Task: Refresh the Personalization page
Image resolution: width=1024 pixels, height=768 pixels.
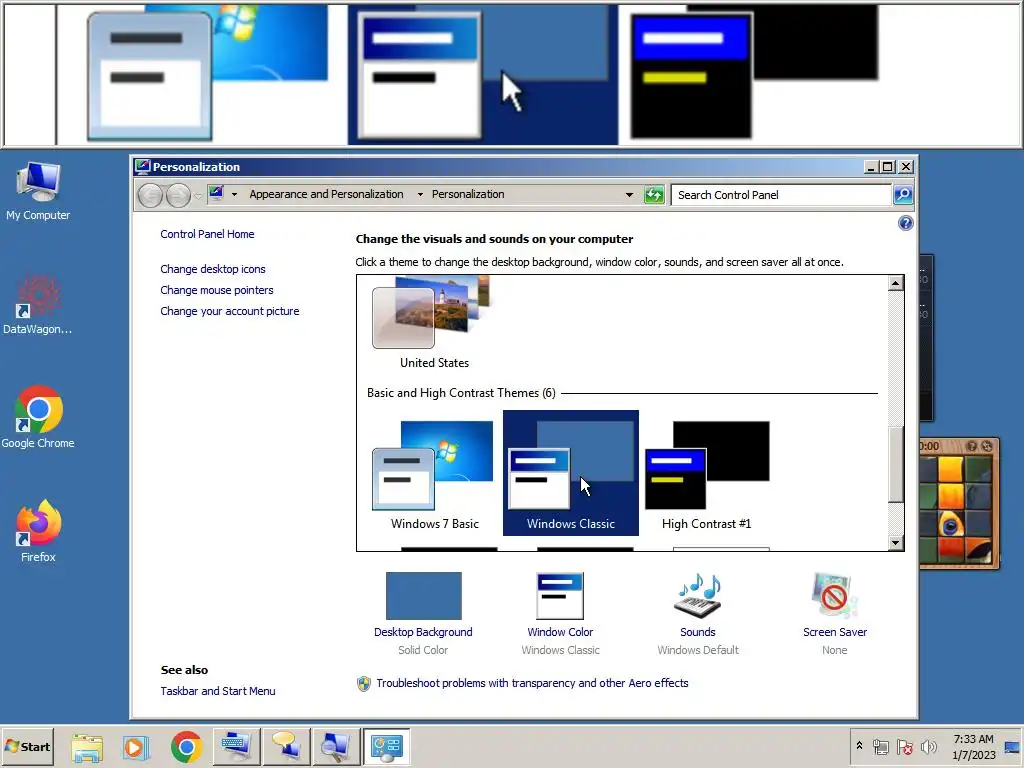Action: coord(654,195)
